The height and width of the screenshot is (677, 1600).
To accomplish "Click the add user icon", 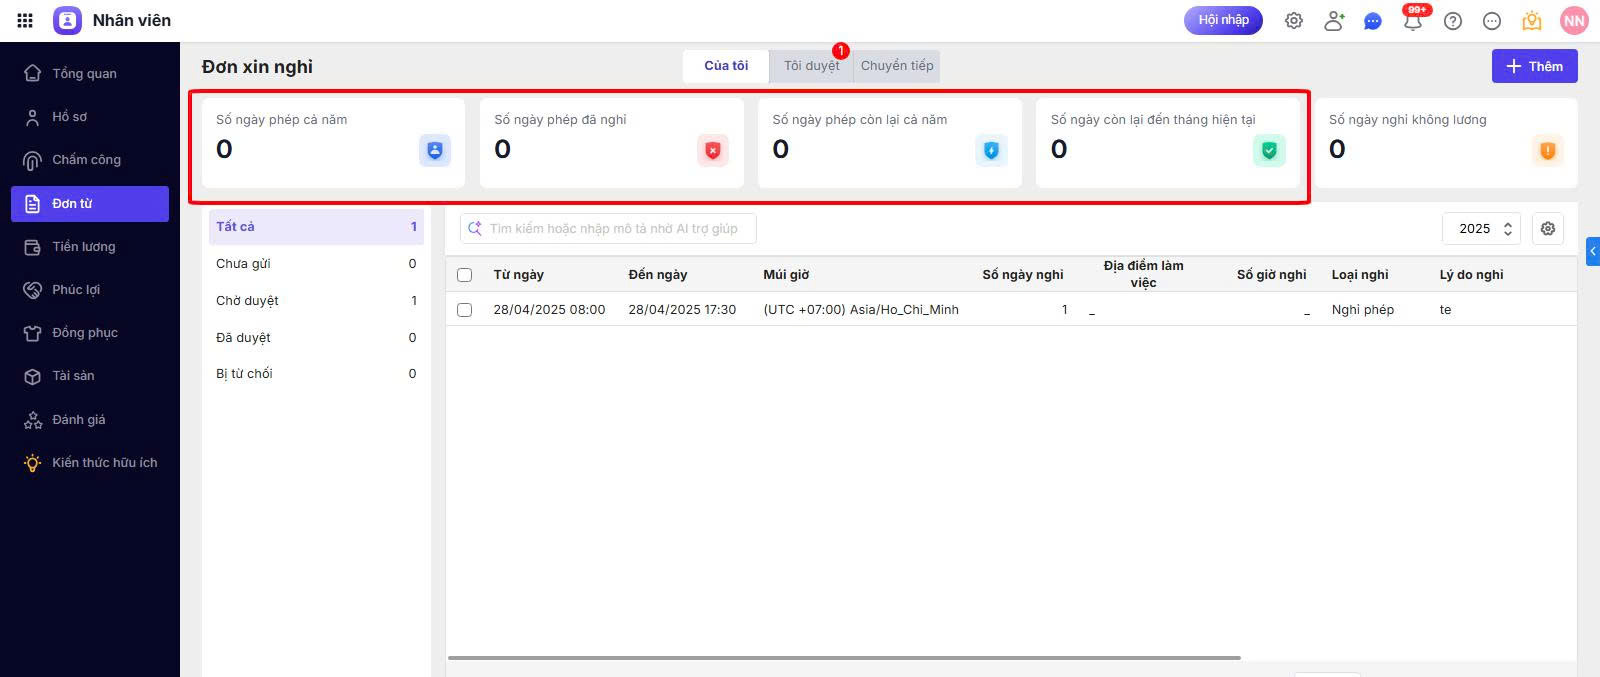I will click(x=1334, y=21).
